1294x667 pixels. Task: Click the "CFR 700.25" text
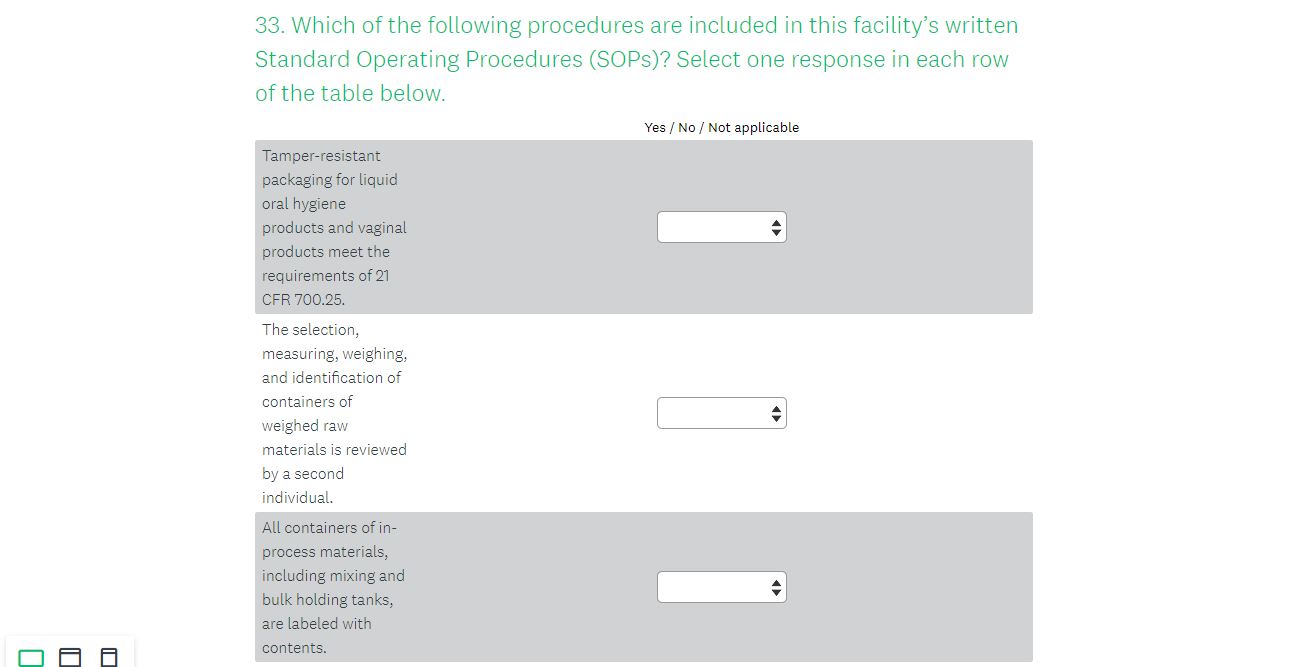click(303, 300)
